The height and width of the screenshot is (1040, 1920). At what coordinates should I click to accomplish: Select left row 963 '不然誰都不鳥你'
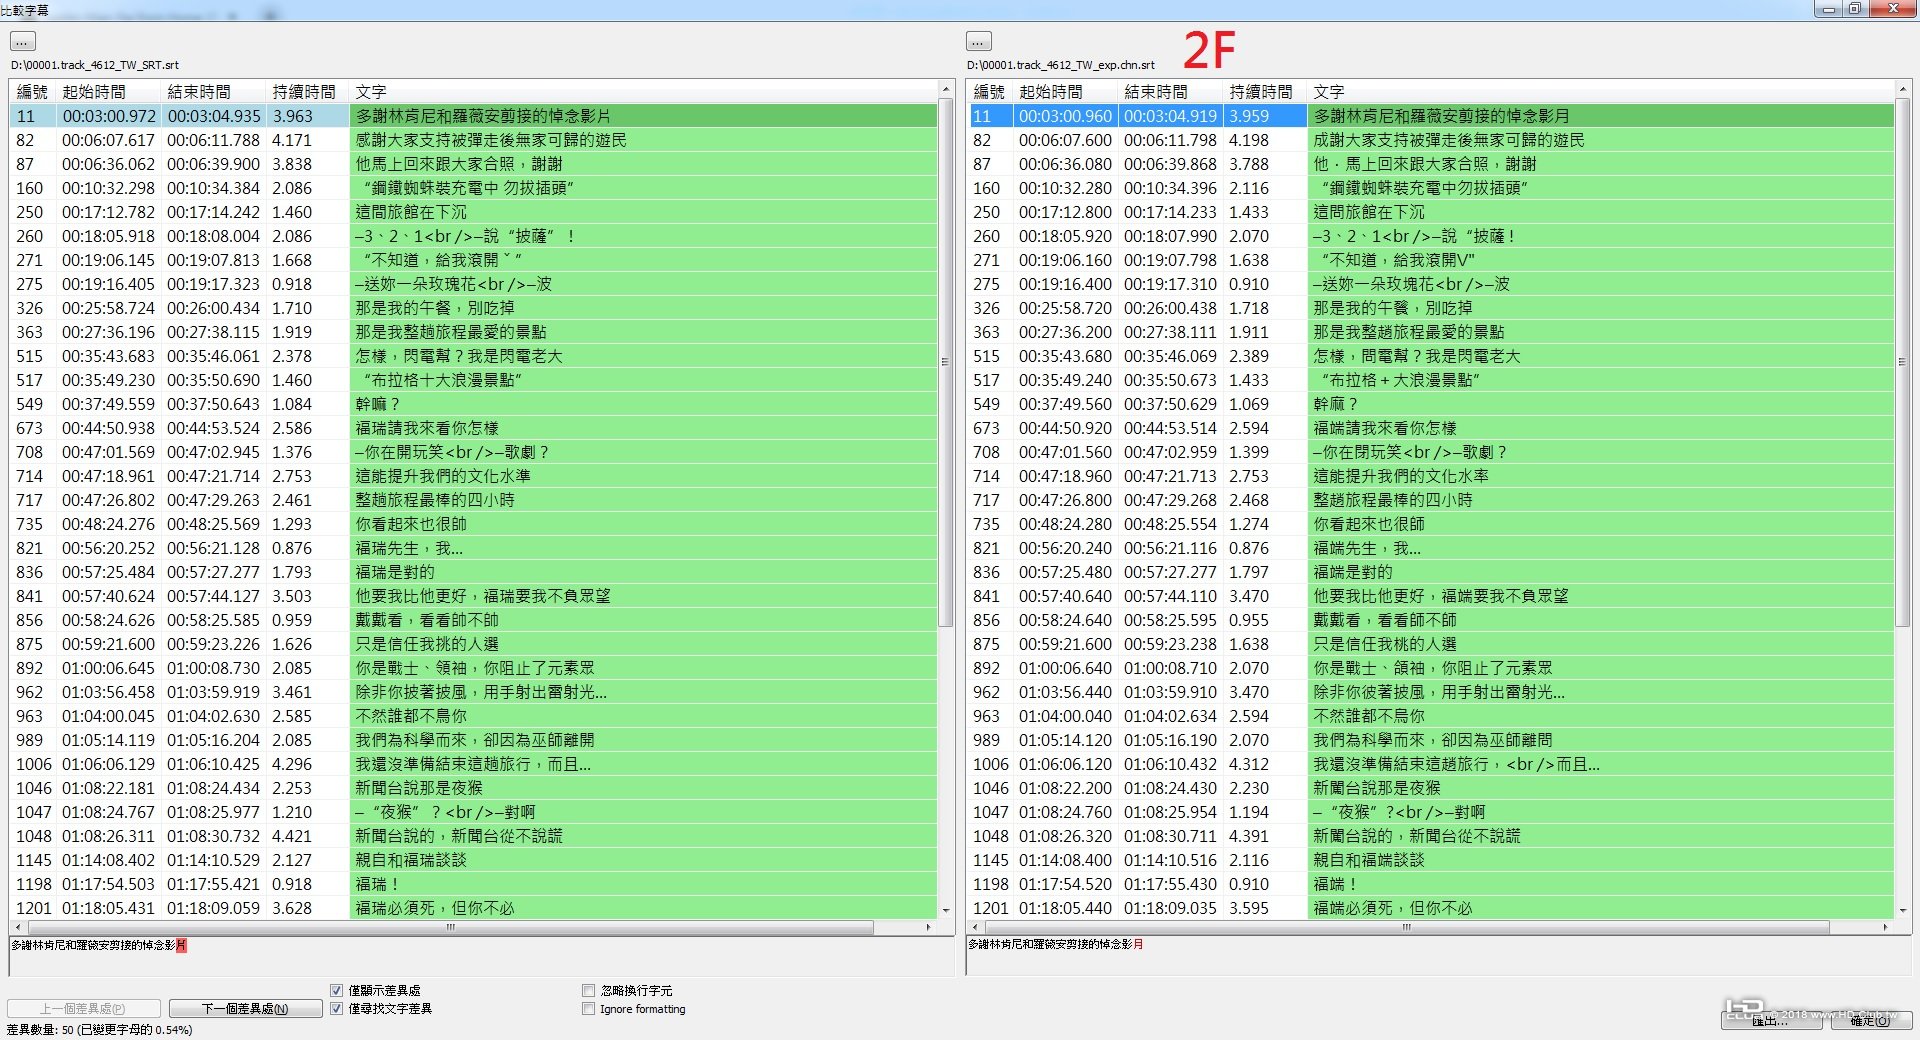pyautogui.click(x=473, y=716)
